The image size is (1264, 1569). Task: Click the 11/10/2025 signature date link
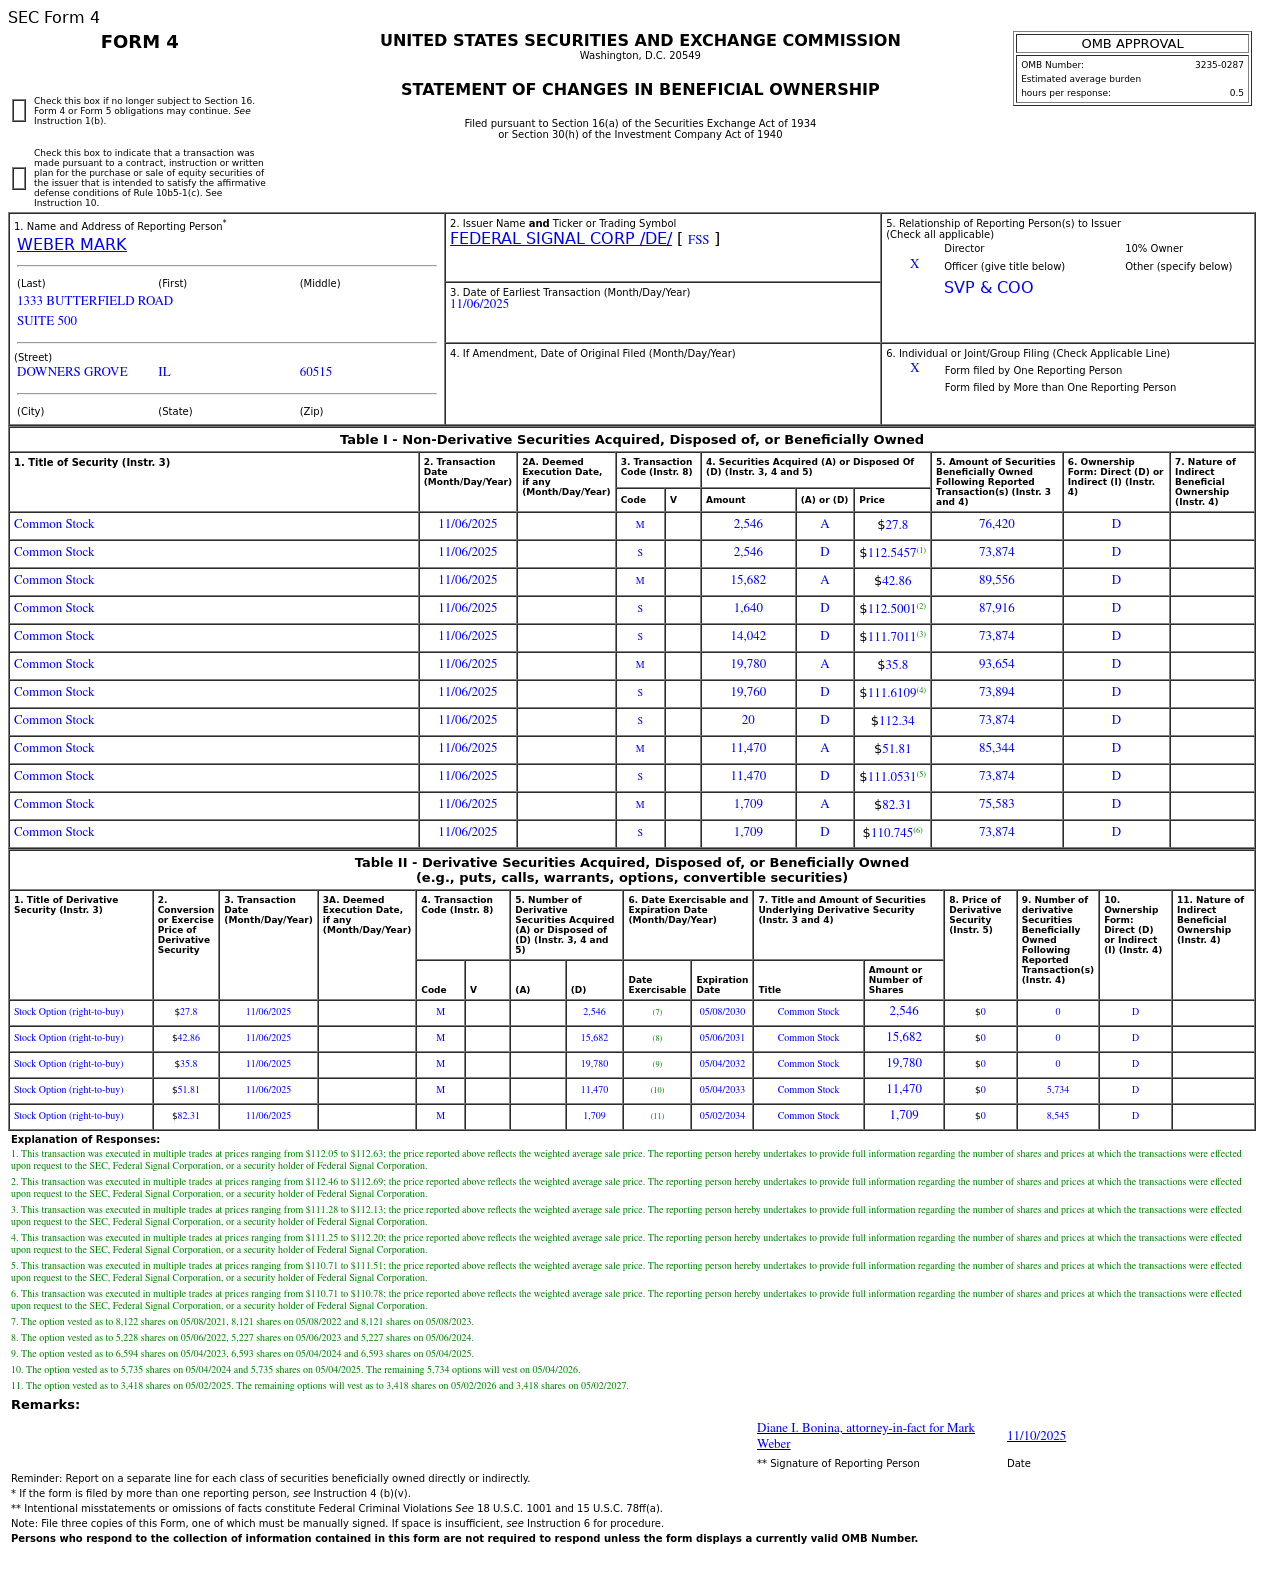(1036, 1436)
